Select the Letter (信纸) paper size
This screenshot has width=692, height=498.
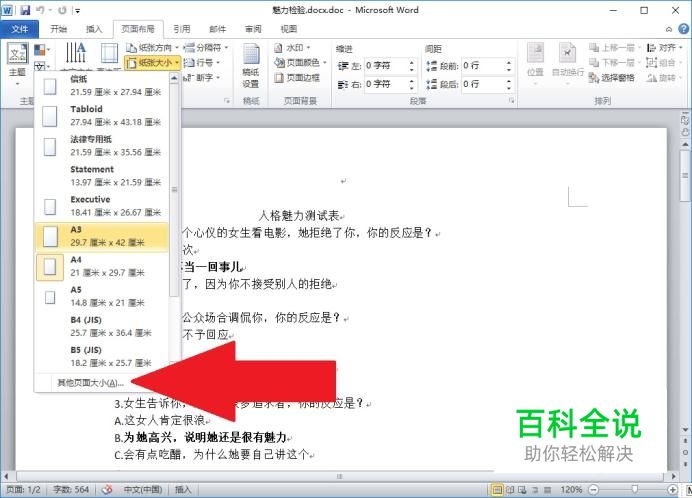(102, 86)
